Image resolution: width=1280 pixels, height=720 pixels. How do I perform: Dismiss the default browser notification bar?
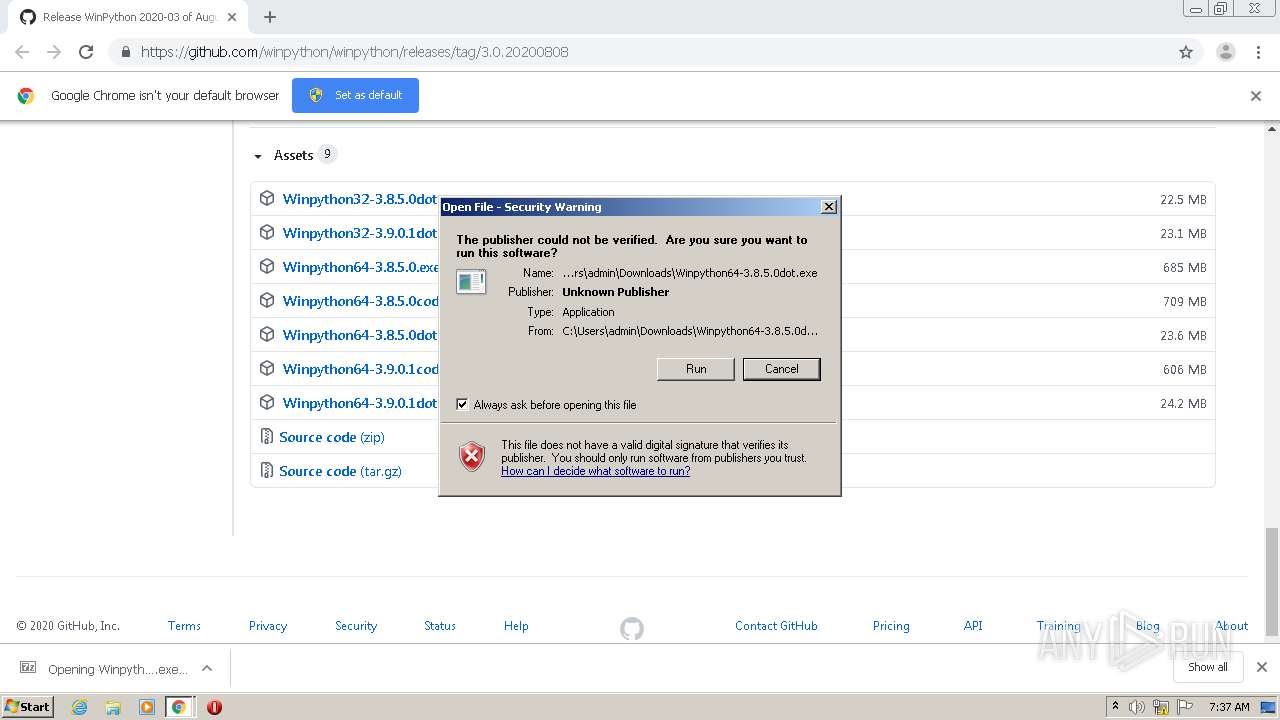pos(1256,96)
